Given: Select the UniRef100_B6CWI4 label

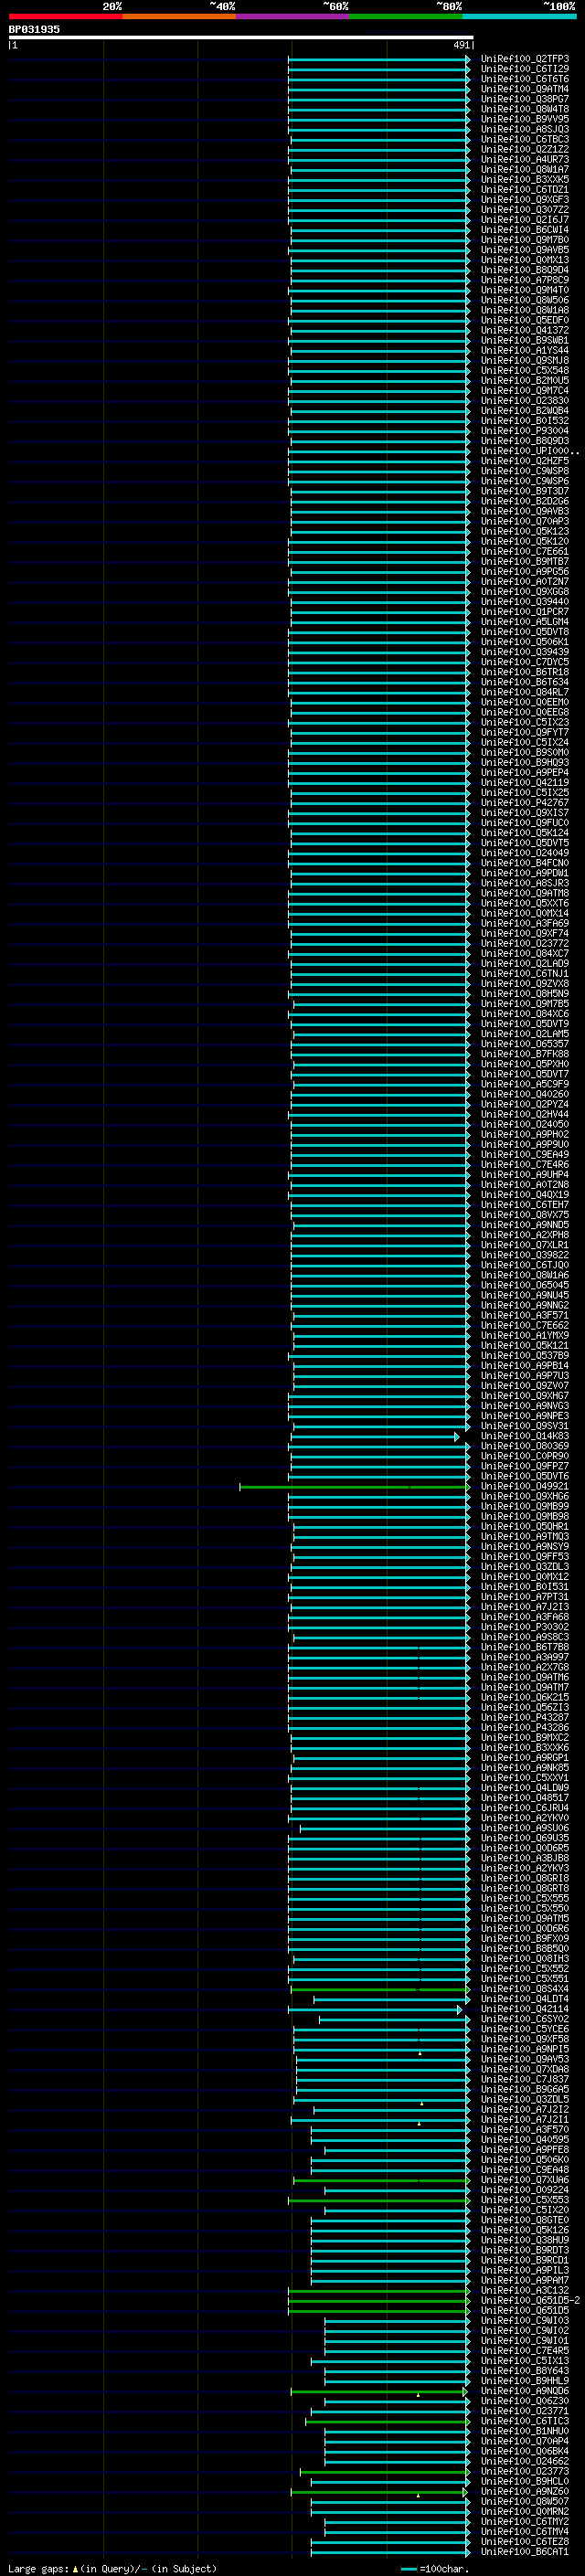Looking at the screenshot, I should pos(524,230).
